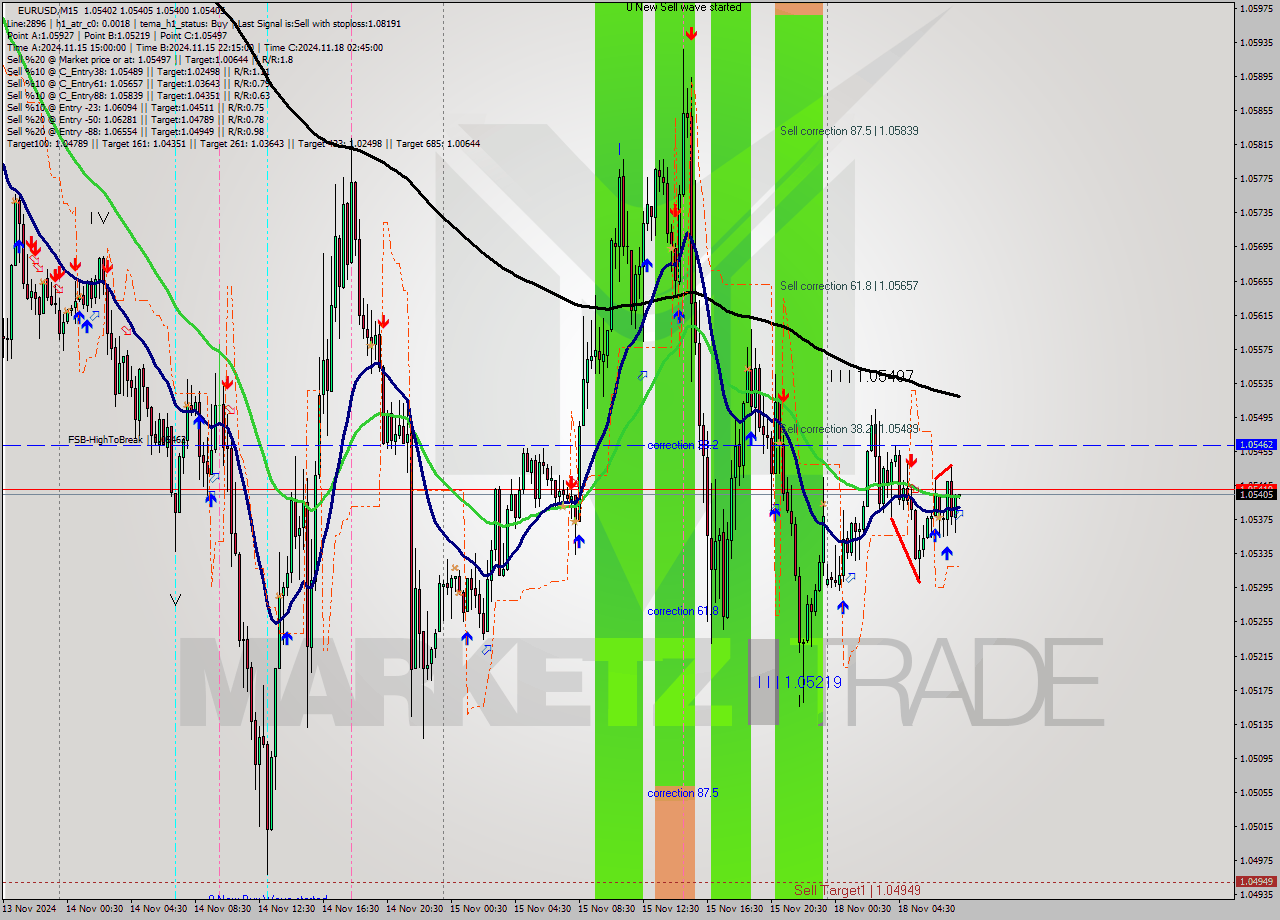Screen dimensions: 1280x920
Task: Select 'Sell correction 87.5 | 1.05839' label
Action: click(x=849, y=131)
